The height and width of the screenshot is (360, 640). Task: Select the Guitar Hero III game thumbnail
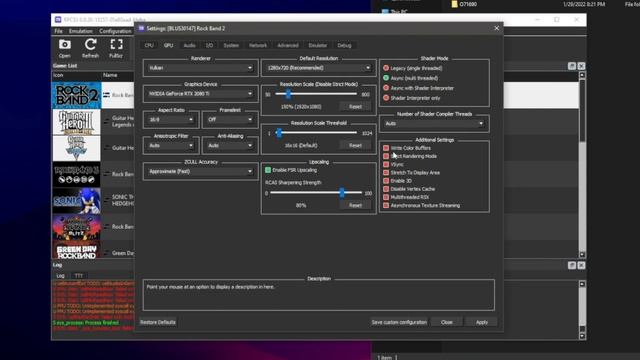(x=76, y=122)
